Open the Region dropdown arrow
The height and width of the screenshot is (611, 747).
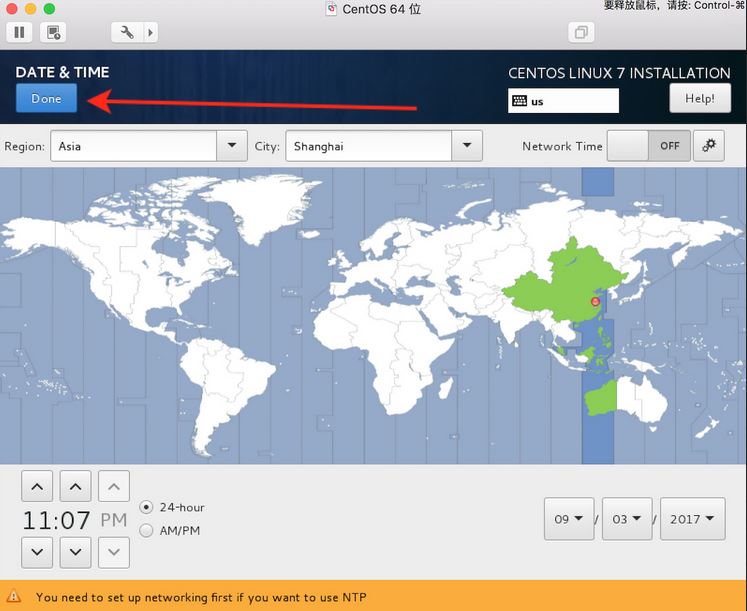click(x=232, y=146)
